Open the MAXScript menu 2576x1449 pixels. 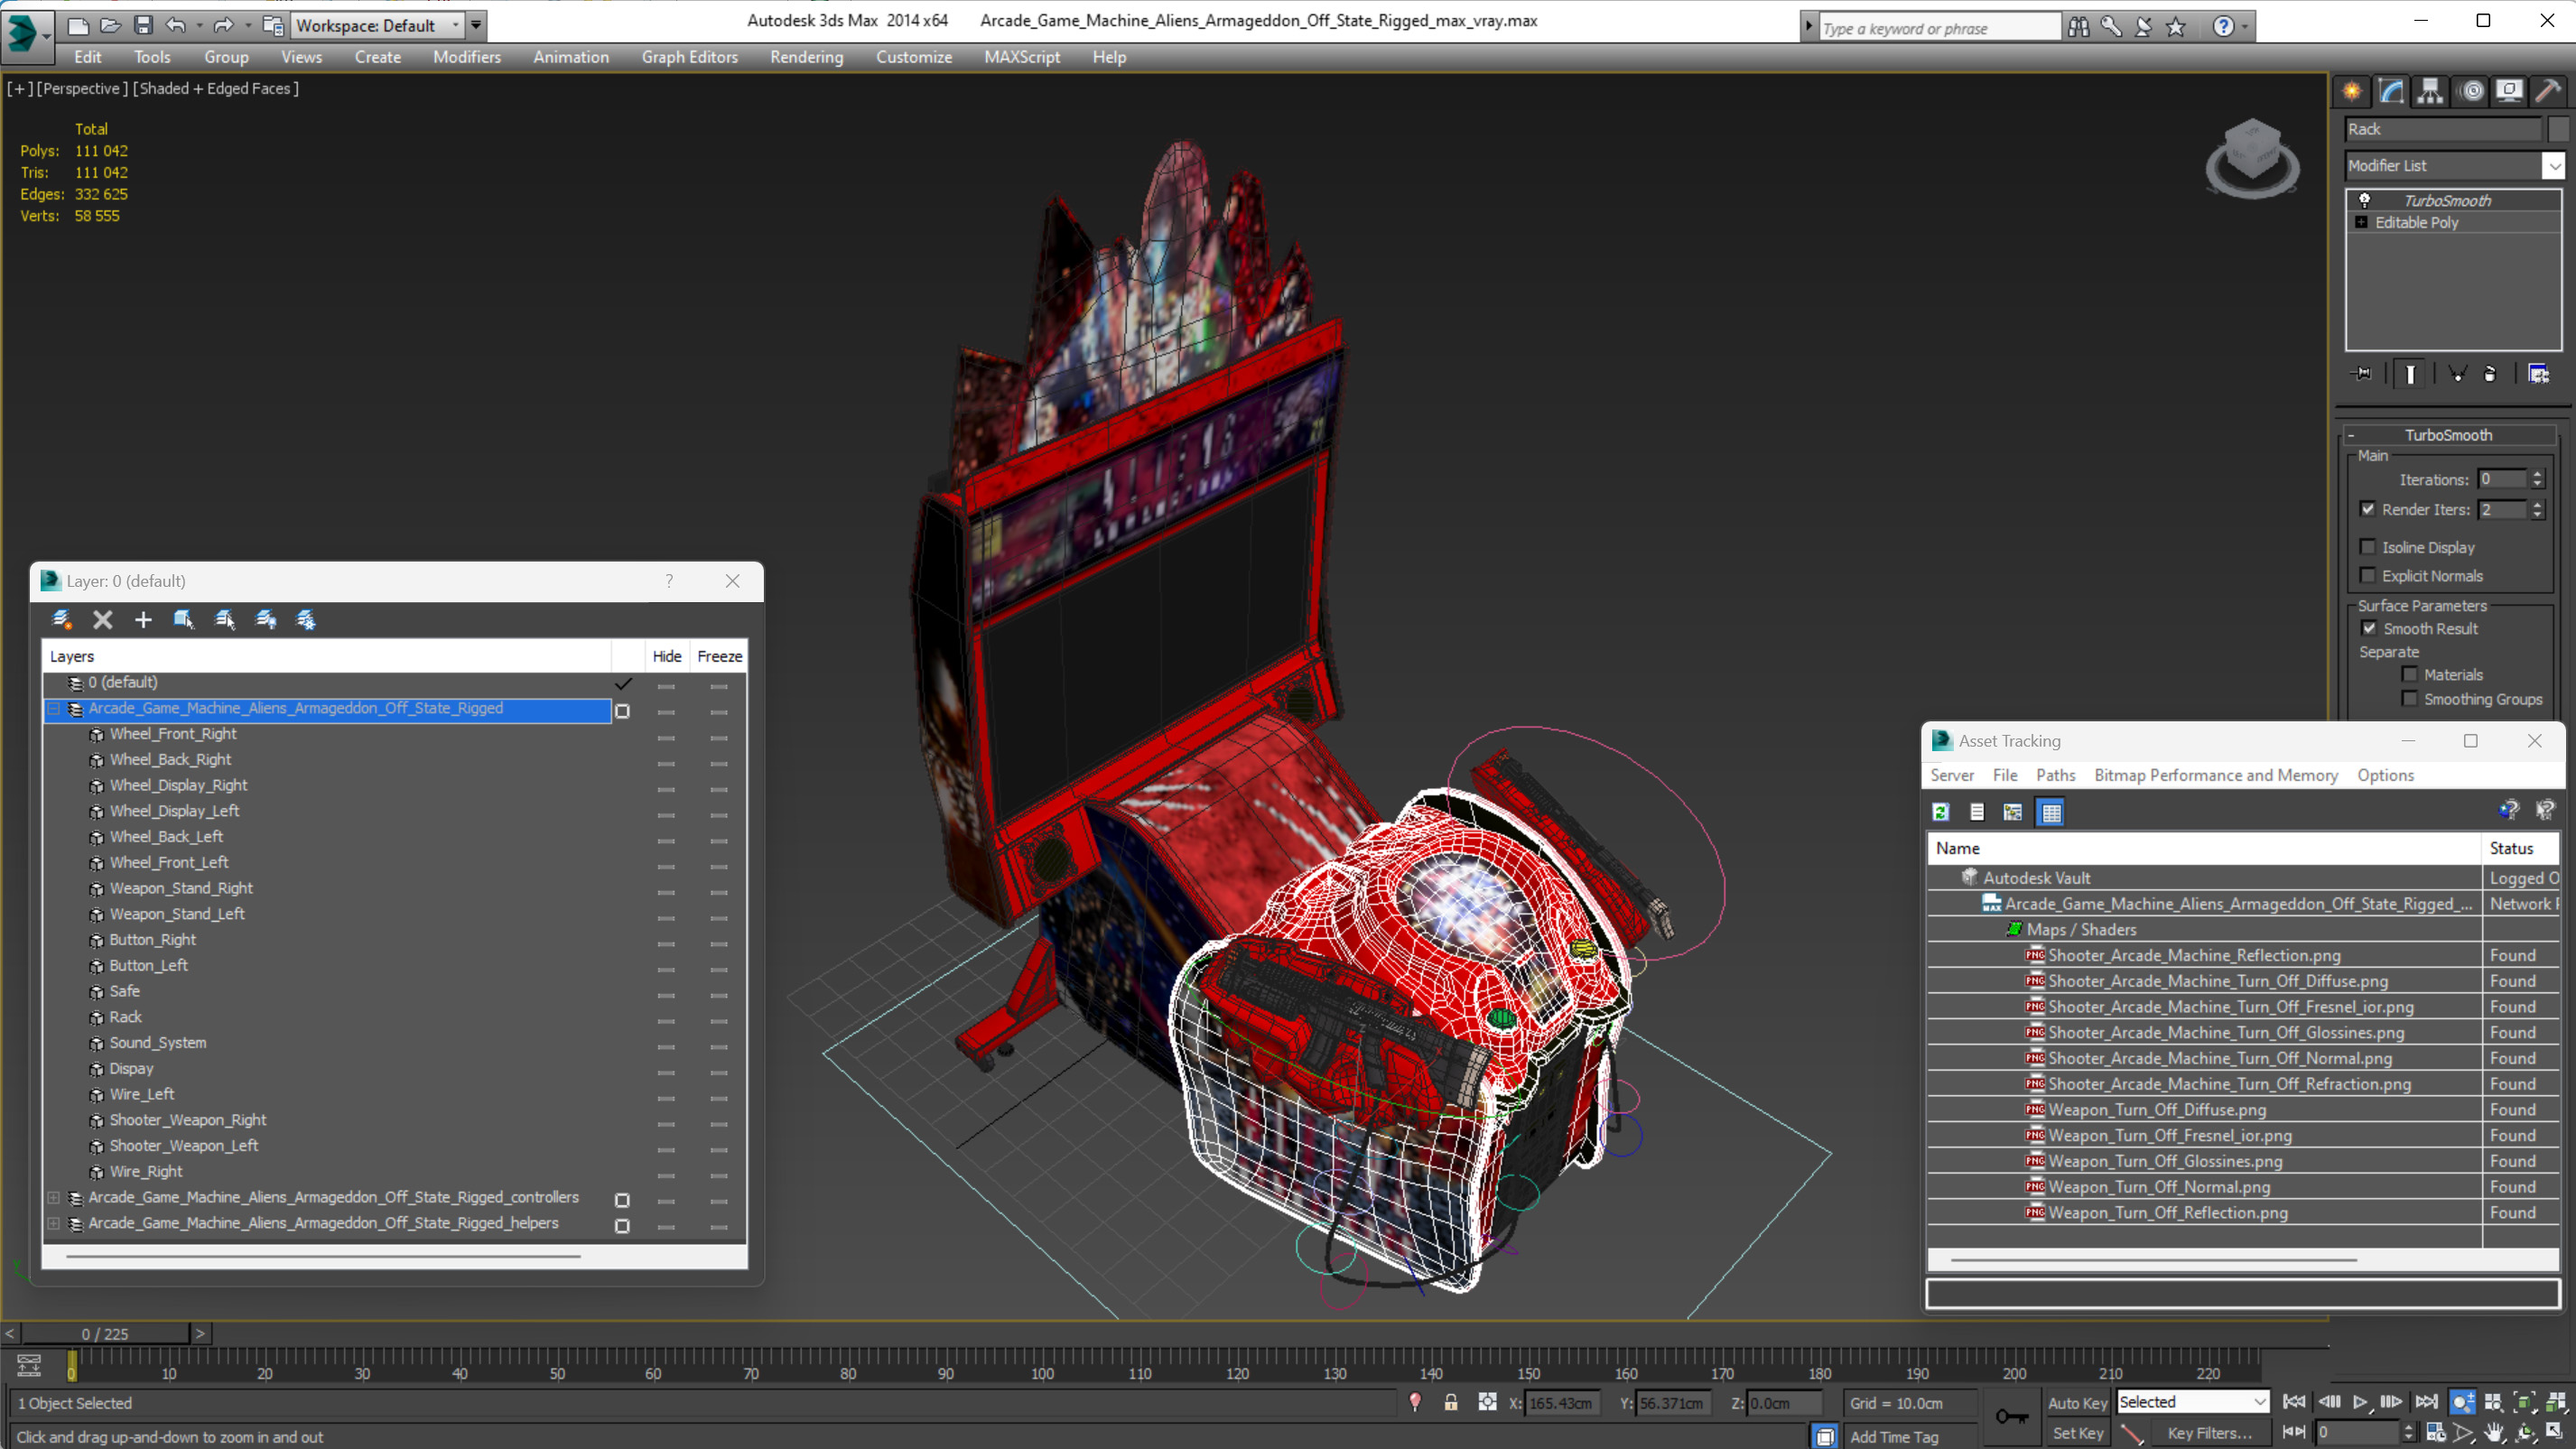pos(1022,57)
